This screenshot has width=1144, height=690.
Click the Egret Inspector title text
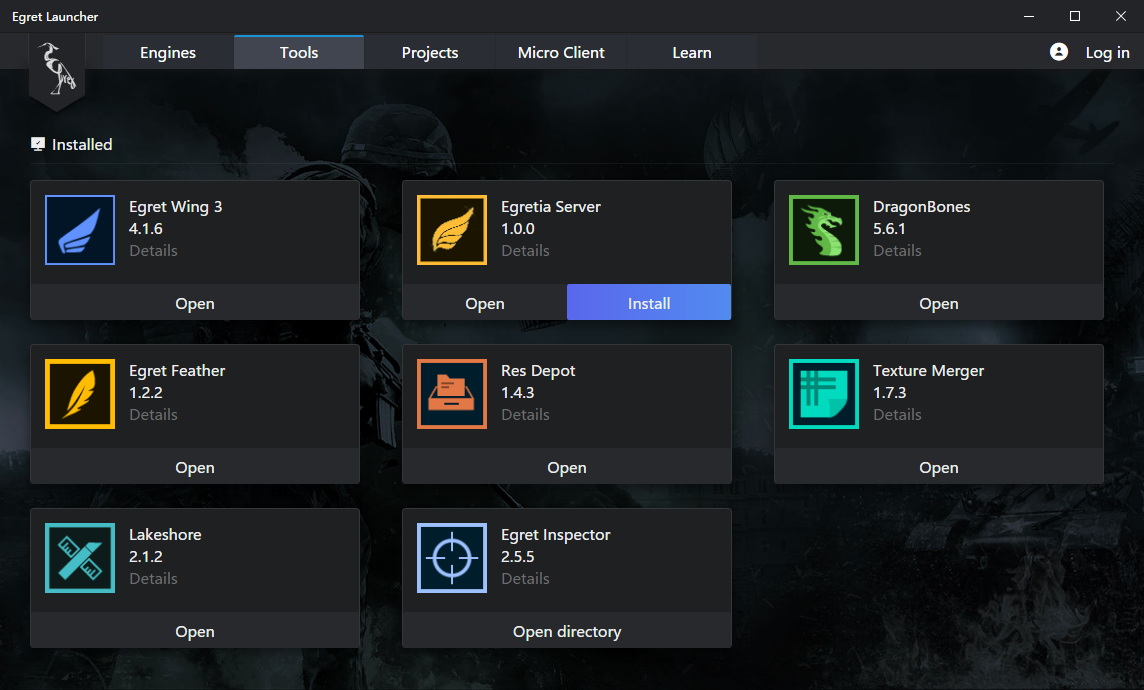556,535
